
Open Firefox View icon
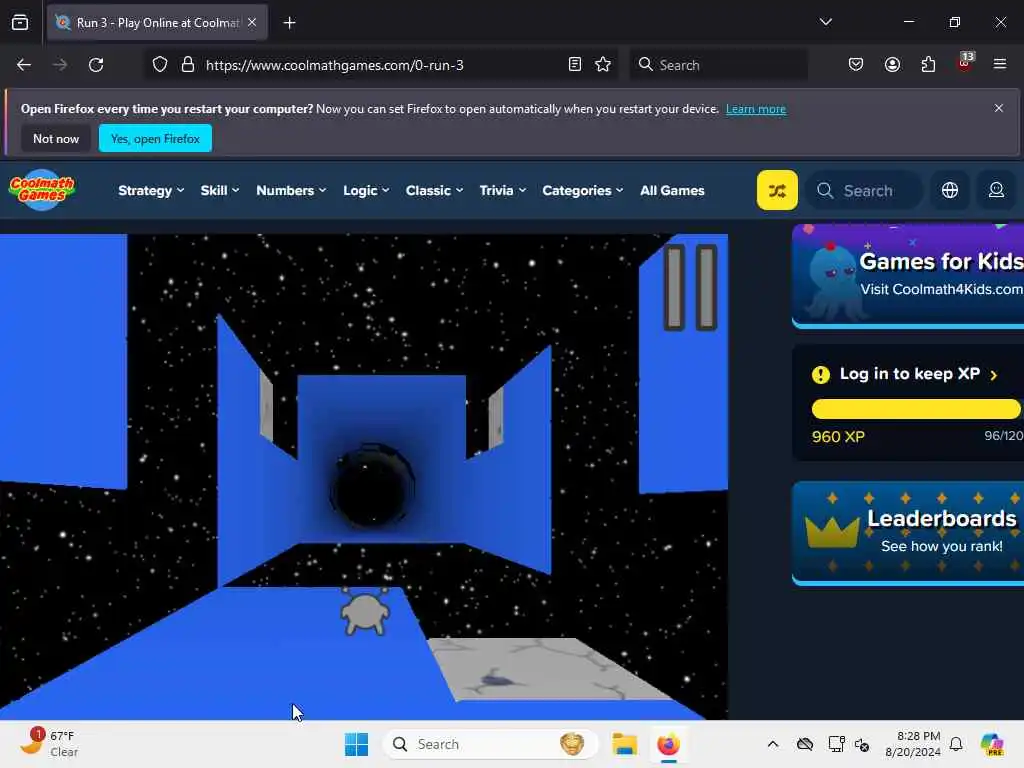tap(20, 23)
